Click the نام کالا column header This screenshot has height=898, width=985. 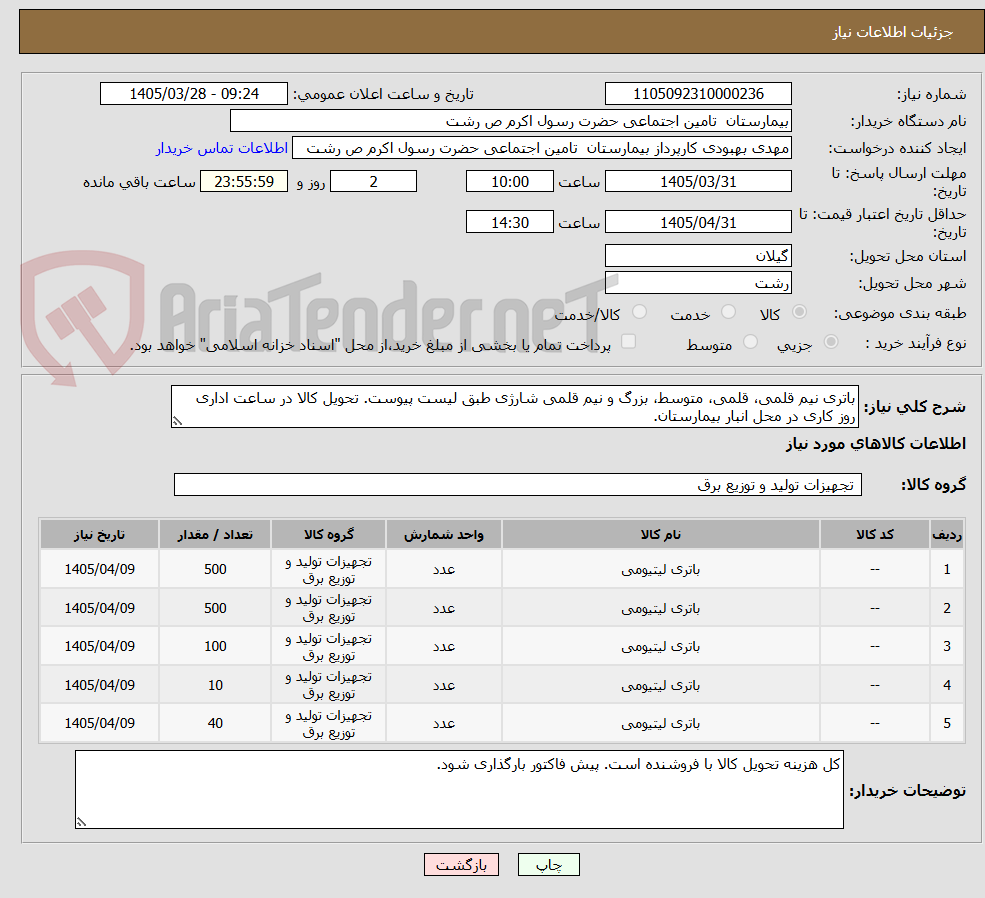[660, 535]
